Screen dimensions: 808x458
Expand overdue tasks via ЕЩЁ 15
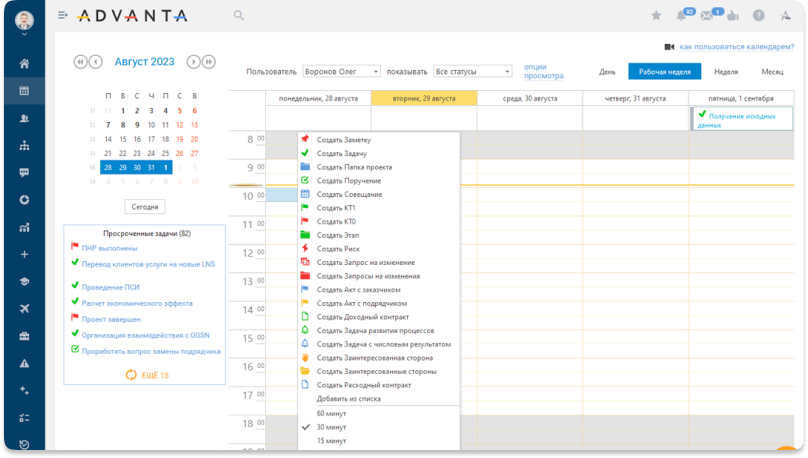click(x=146, y=375)
